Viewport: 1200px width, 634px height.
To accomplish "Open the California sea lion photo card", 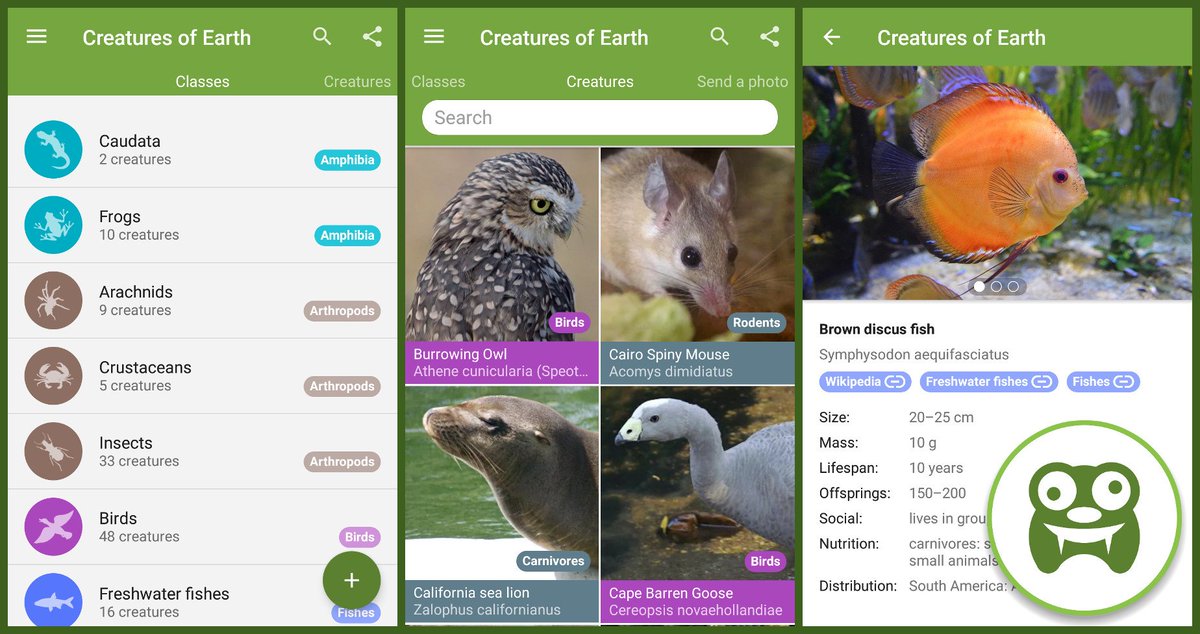I will (x=502, y=504).
